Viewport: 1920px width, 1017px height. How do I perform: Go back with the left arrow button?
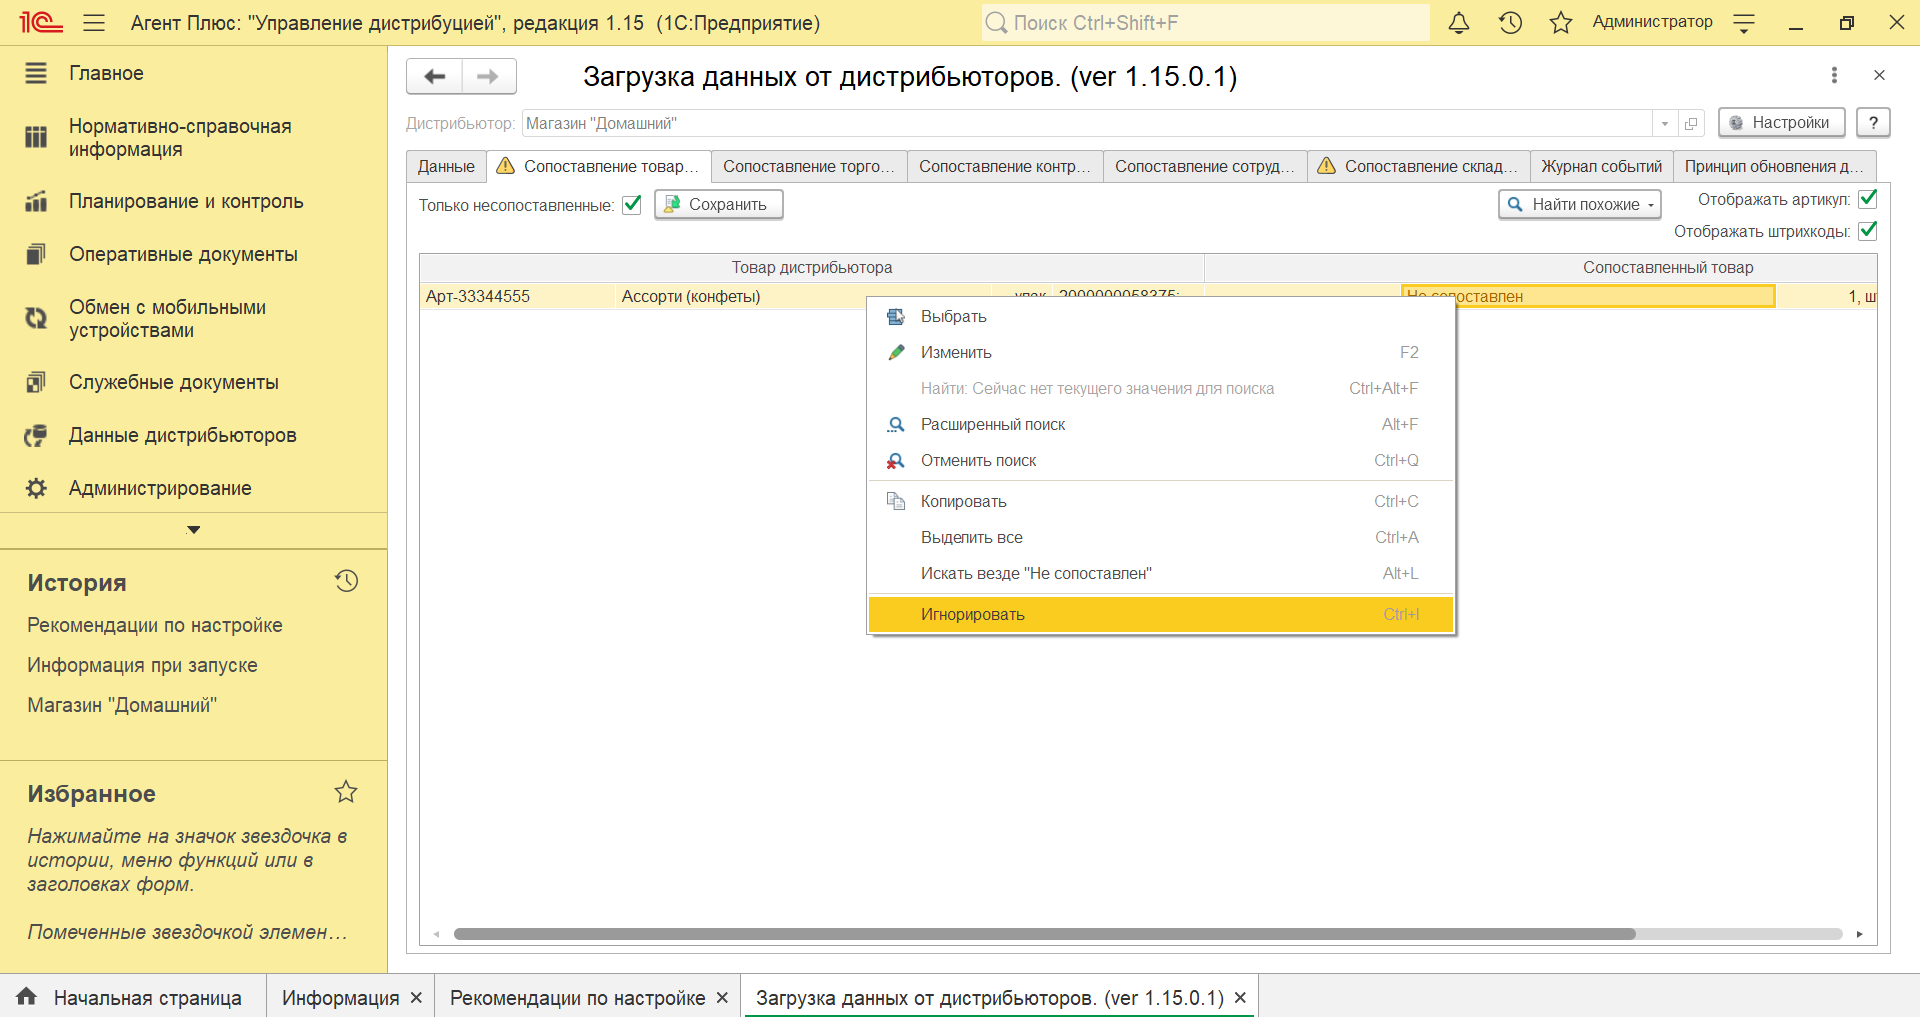[x=435, y=76]
